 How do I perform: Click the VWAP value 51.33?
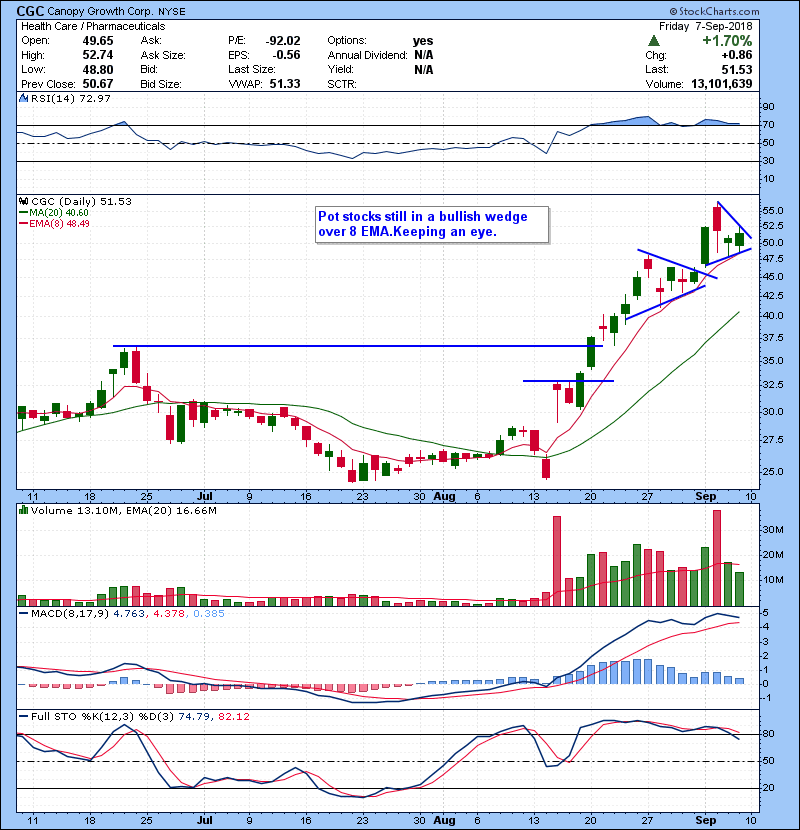(285, 84)
